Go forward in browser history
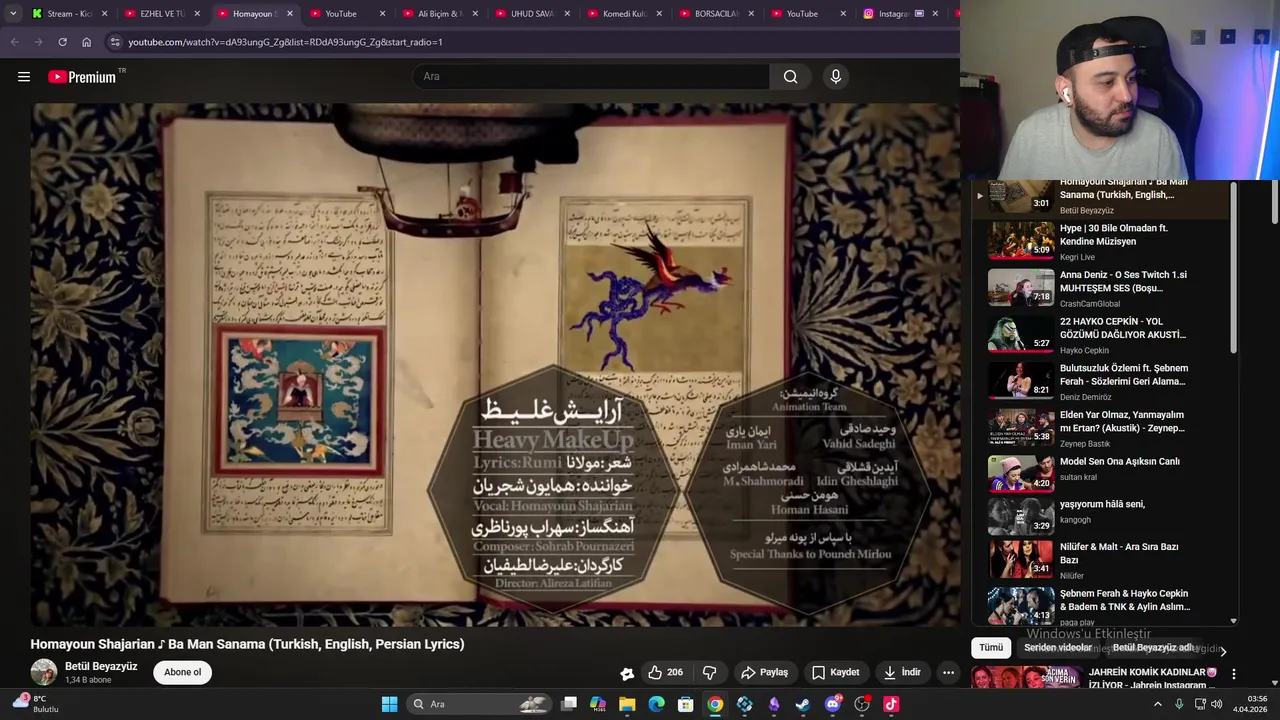 tap(38, 42)
